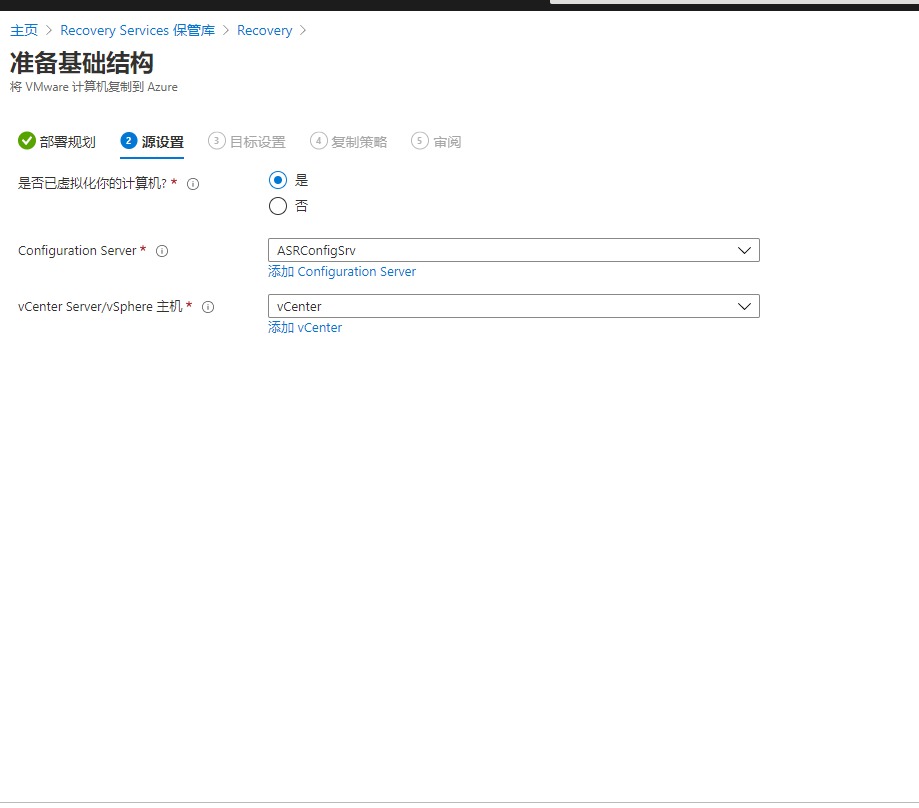This screenshot has width=919, height=808.
Task: Click the vCenter Server/vSphere 主机 label
Action: click(100, 306)
